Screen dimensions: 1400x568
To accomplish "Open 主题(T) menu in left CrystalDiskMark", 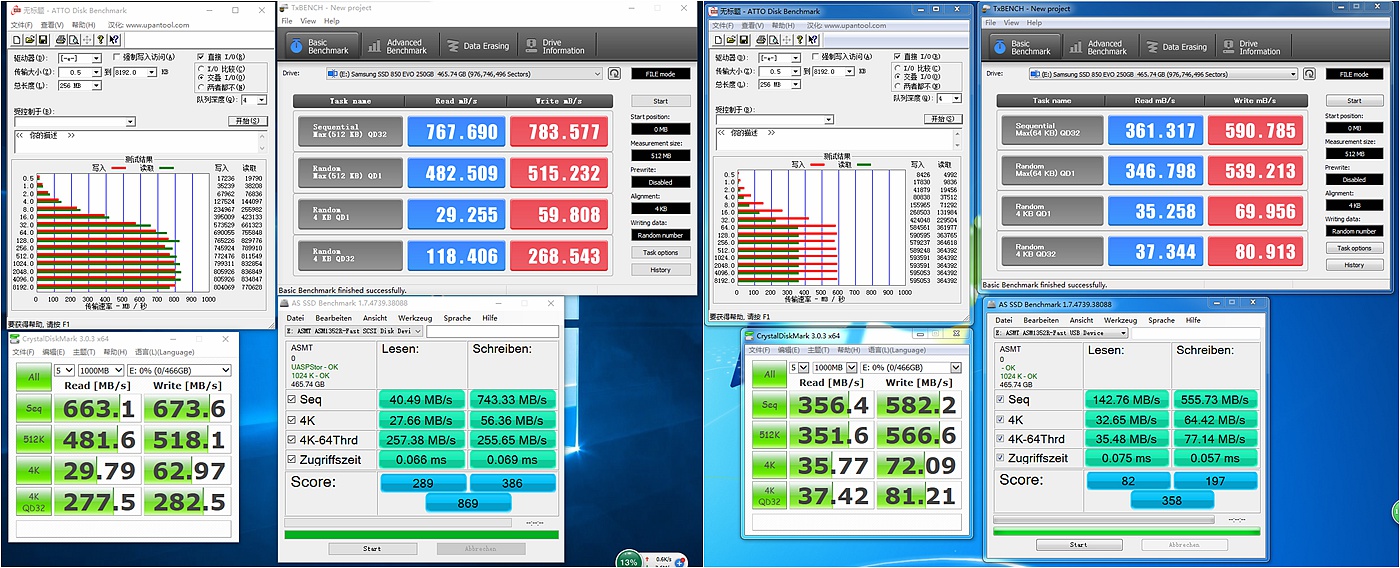I will pos(84,352).
